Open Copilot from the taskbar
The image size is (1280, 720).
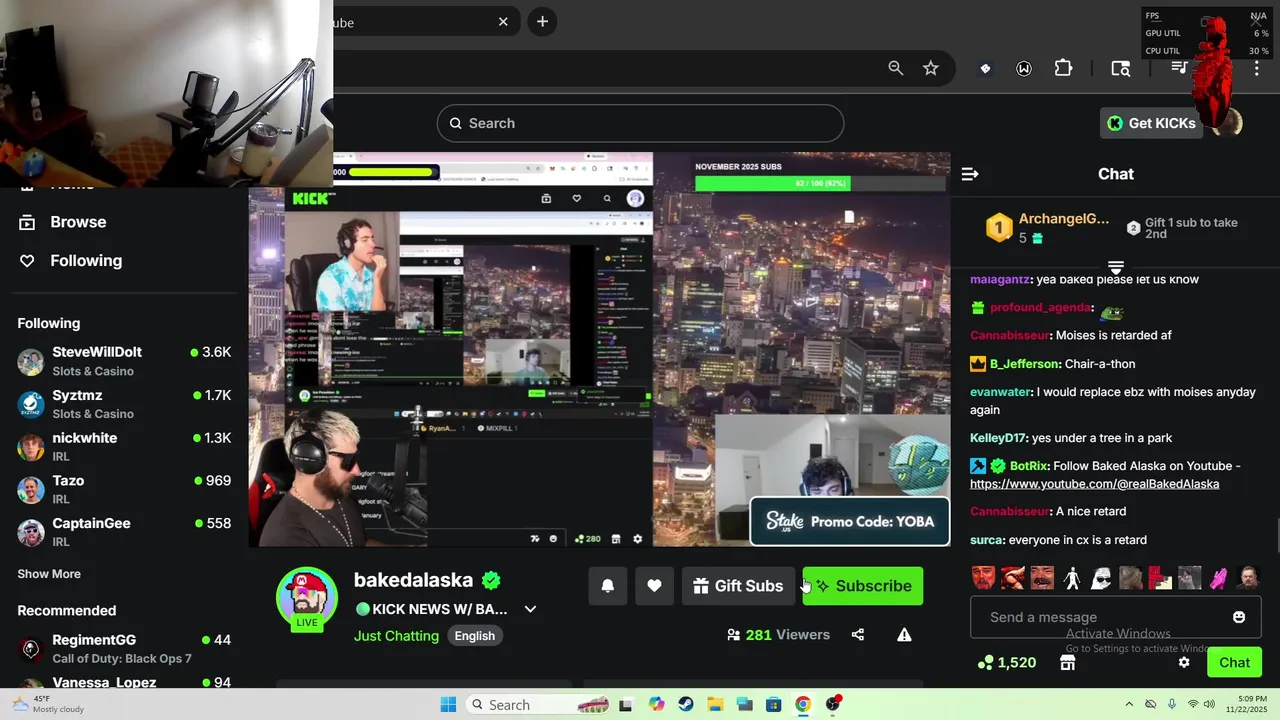[656, 705]
